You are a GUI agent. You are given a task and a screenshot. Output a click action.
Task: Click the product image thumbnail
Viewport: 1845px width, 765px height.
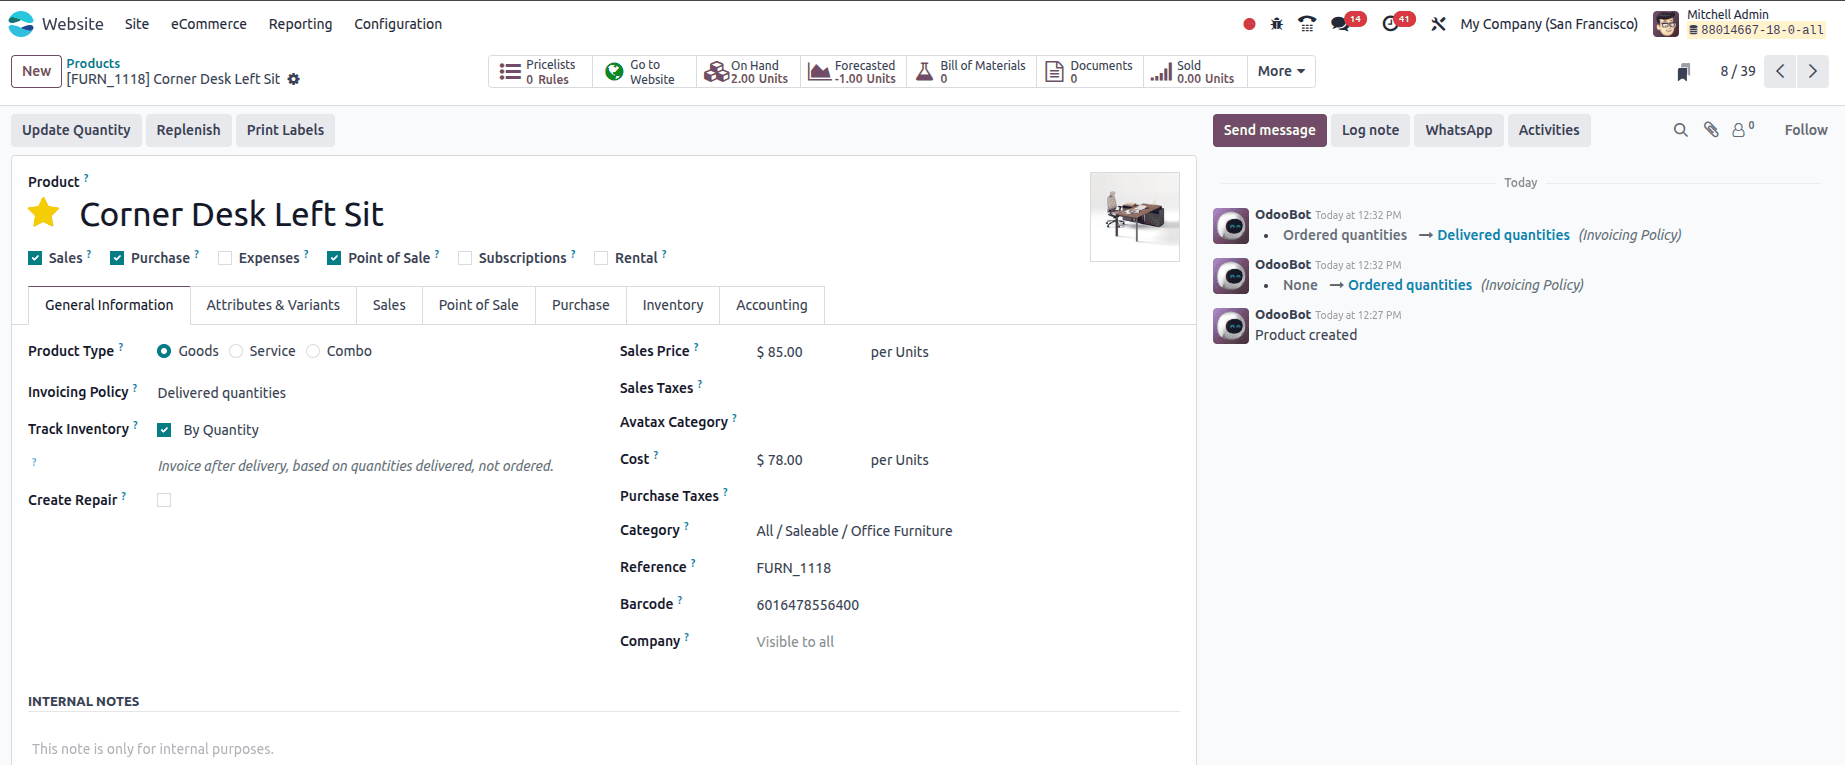pos(1135,216)
